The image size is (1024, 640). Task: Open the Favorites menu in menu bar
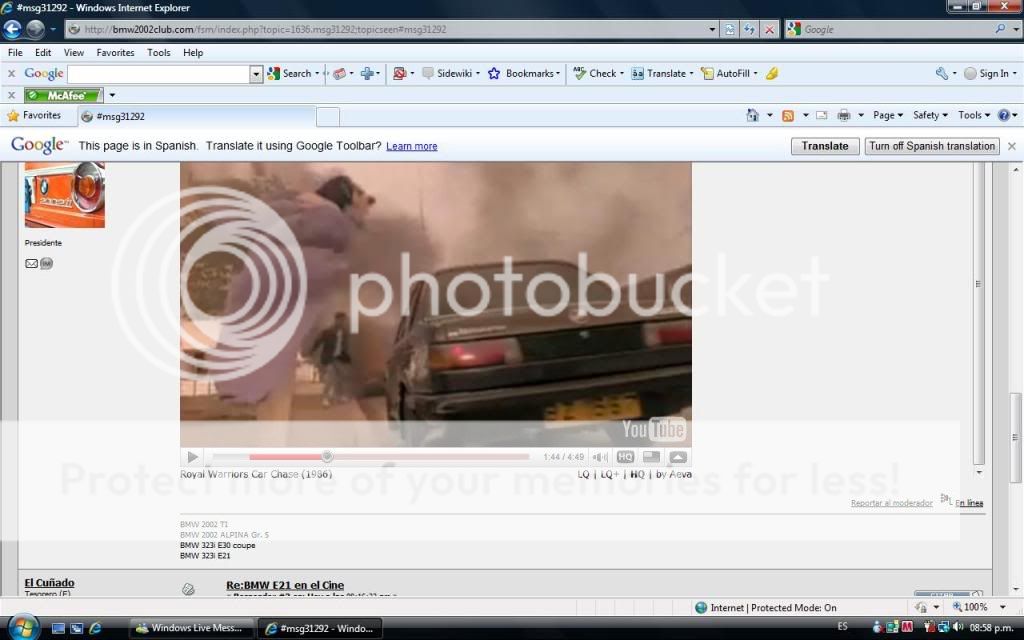coord(115,52)
